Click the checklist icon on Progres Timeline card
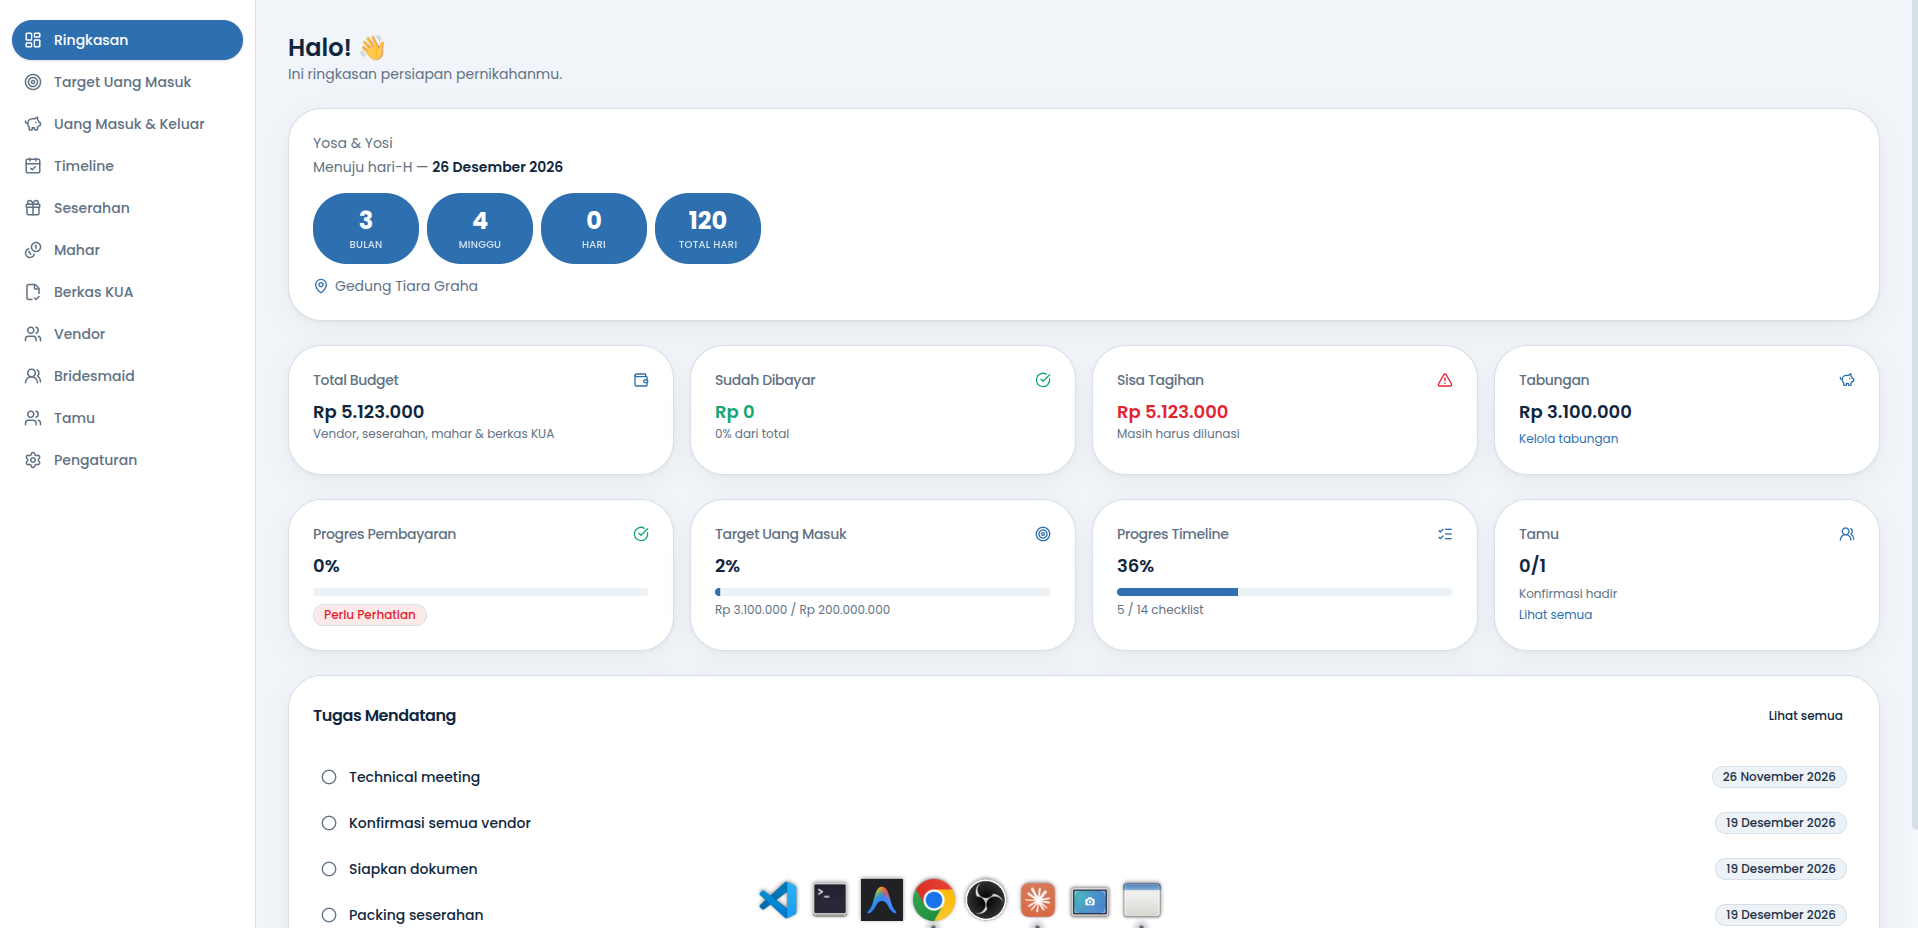Image resolution: width=1918 pixels, height=928 pixels. (x=1445, y=534)
